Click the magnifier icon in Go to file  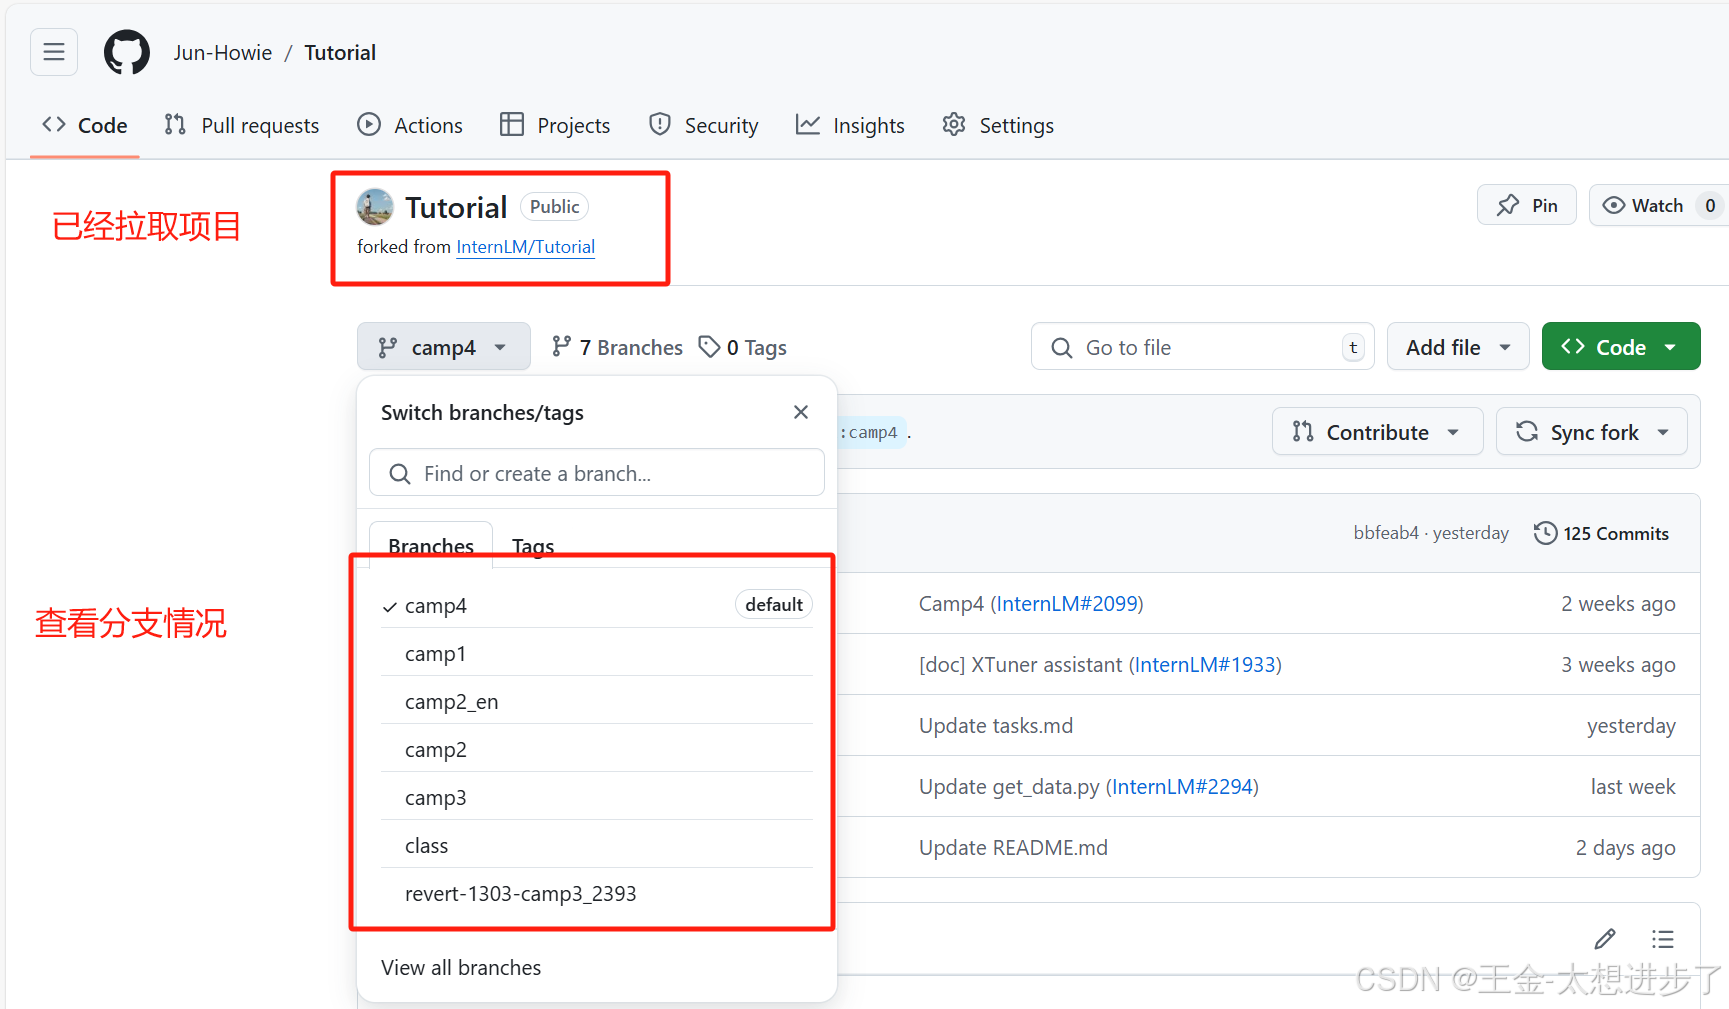click(1061, 348)
